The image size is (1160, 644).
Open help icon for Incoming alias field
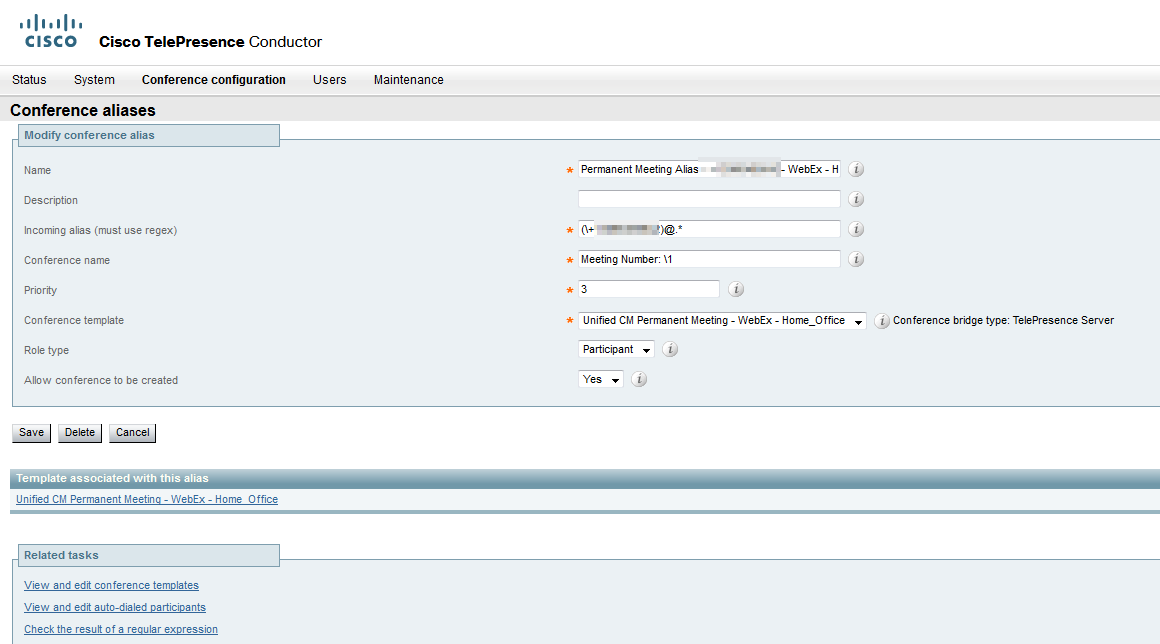click(856, 229)
